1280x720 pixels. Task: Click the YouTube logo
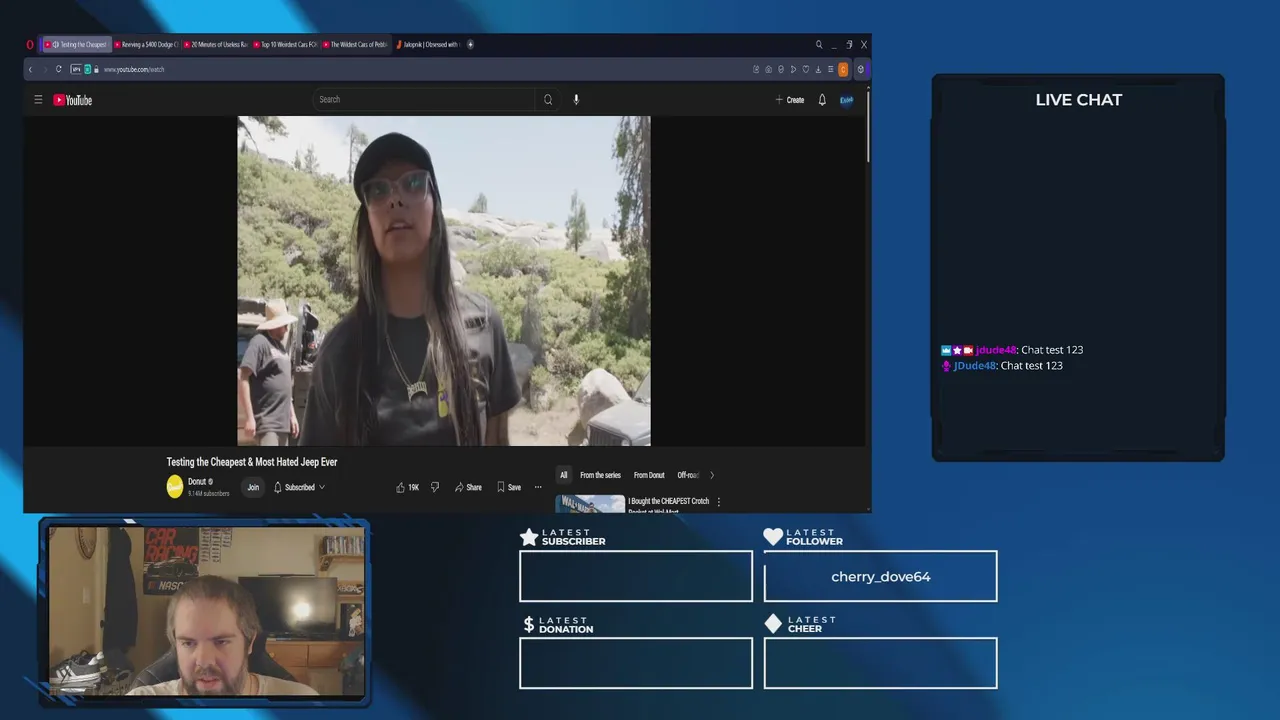tap(72, 99)
